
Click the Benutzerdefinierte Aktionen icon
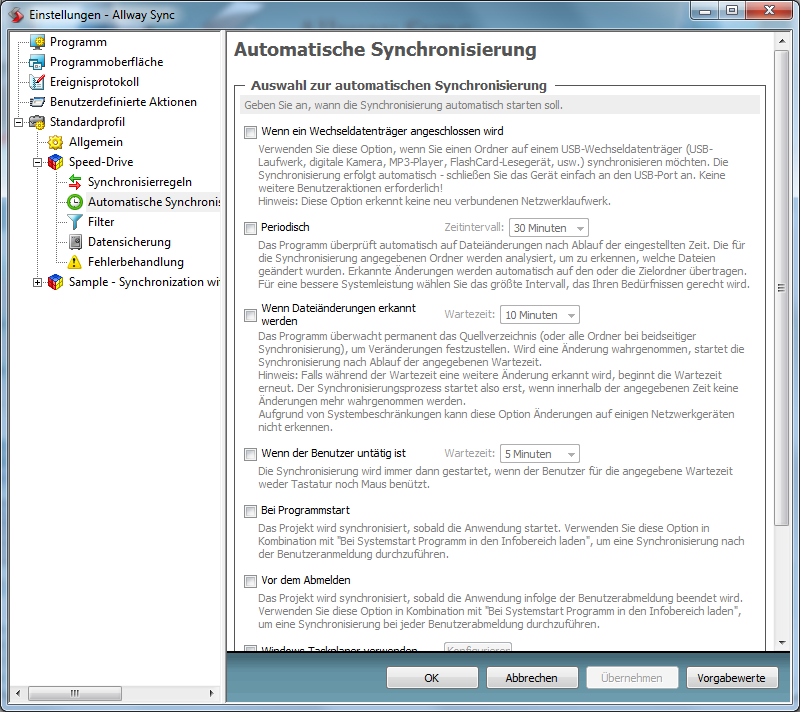click(x=37, y=102)
